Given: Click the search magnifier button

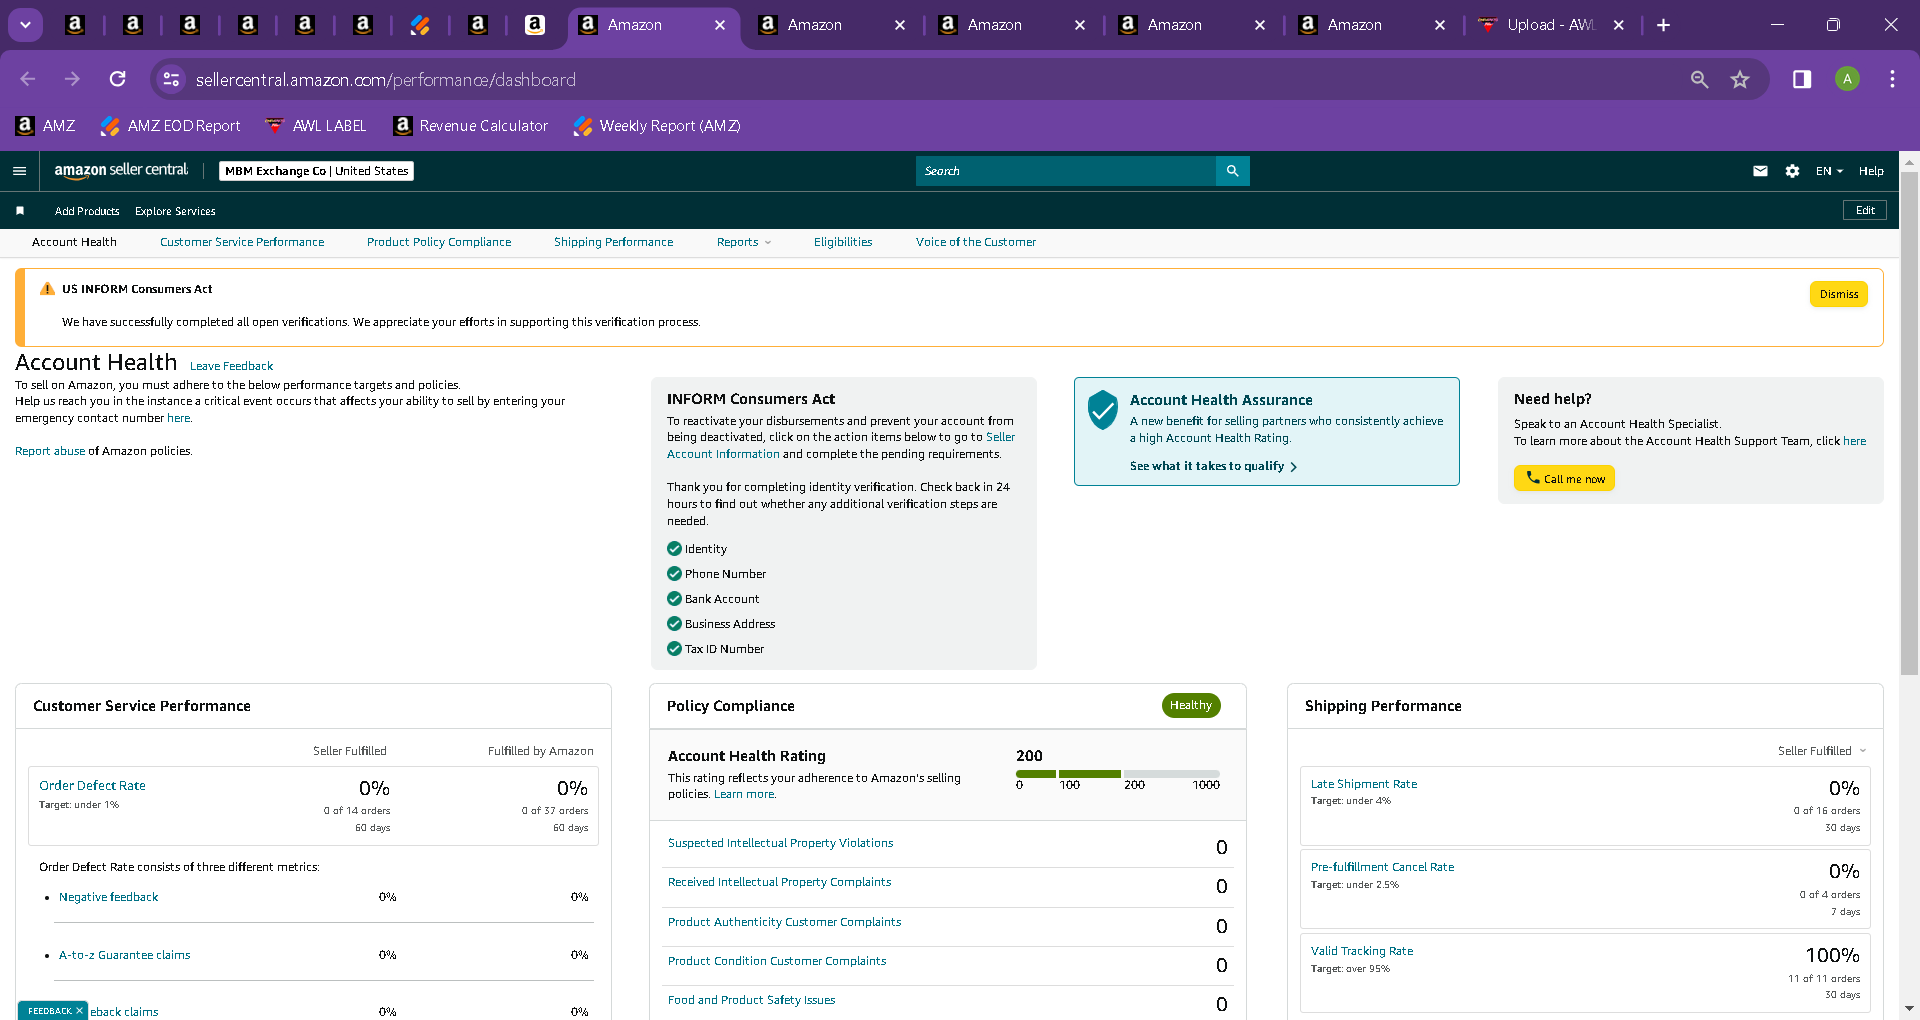Looking at the screenshot, I should coord(1232,171).
